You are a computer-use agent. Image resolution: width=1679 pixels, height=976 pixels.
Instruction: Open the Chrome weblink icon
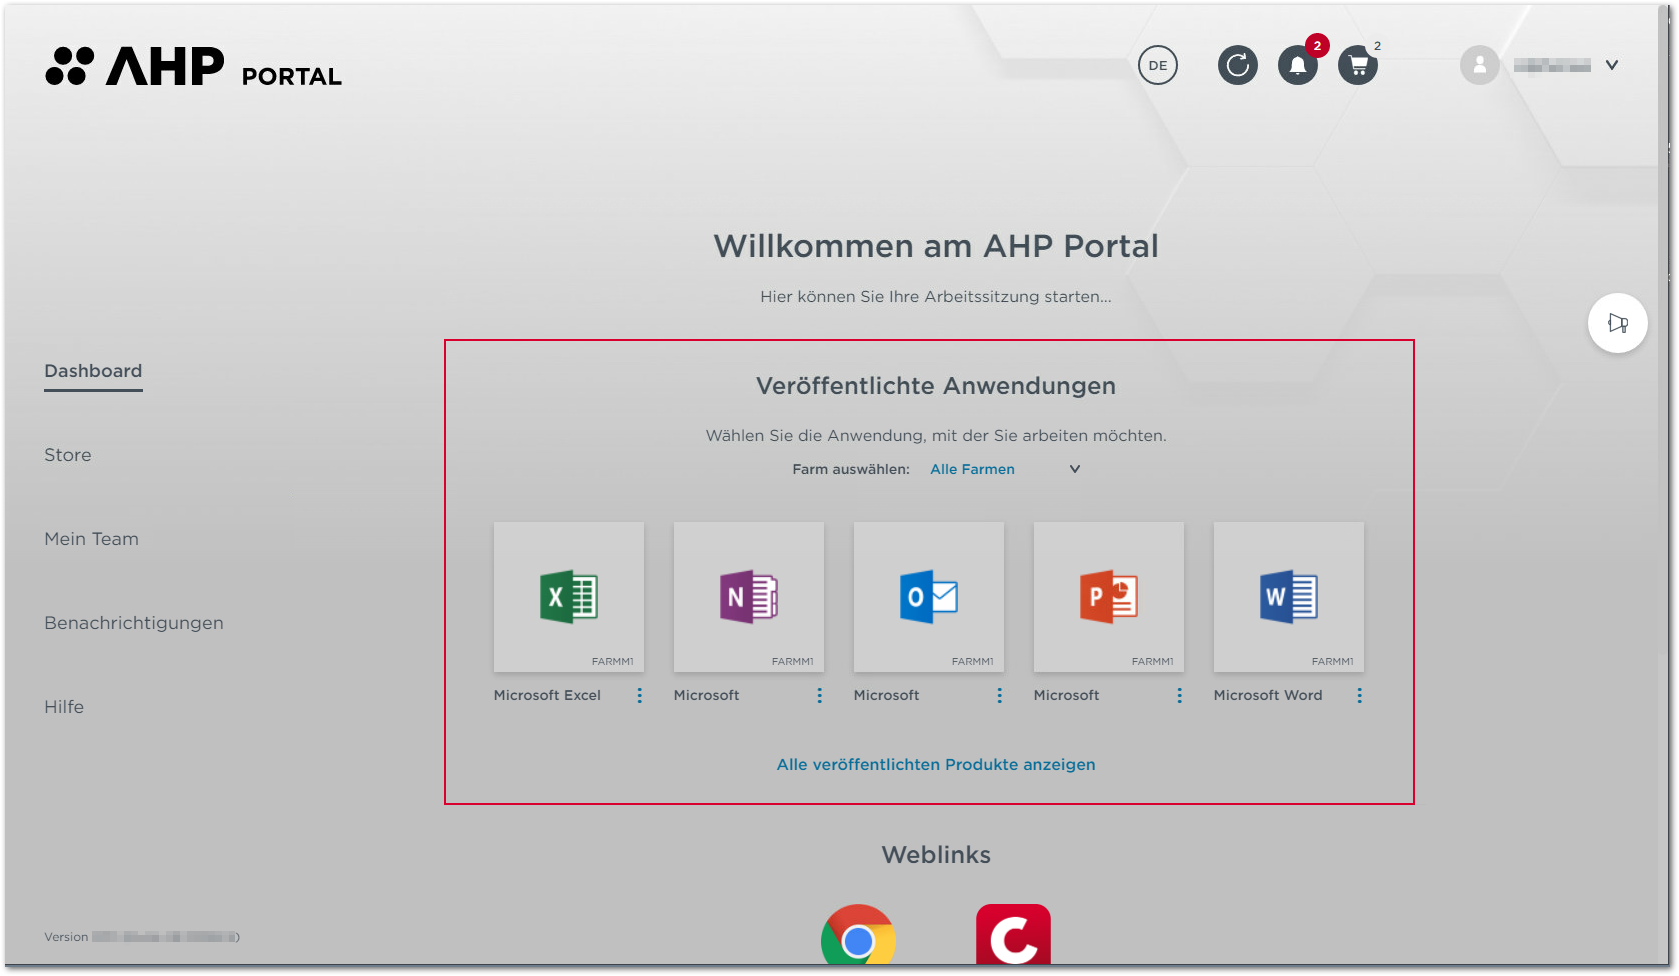tap(858, 936)
